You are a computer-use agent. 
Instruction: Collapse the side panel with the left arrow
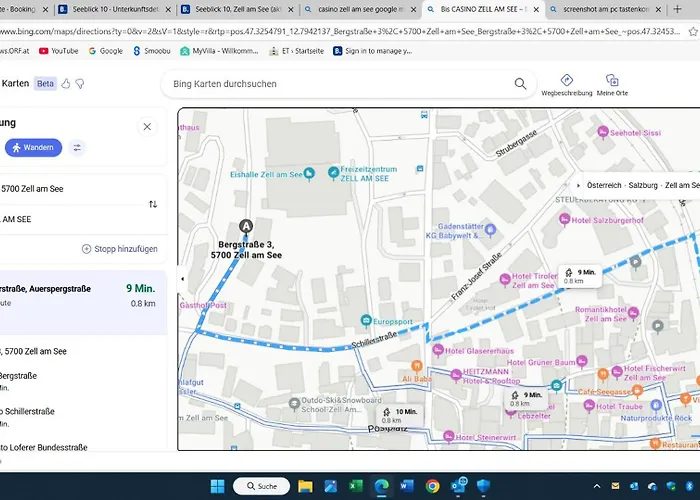181,279
